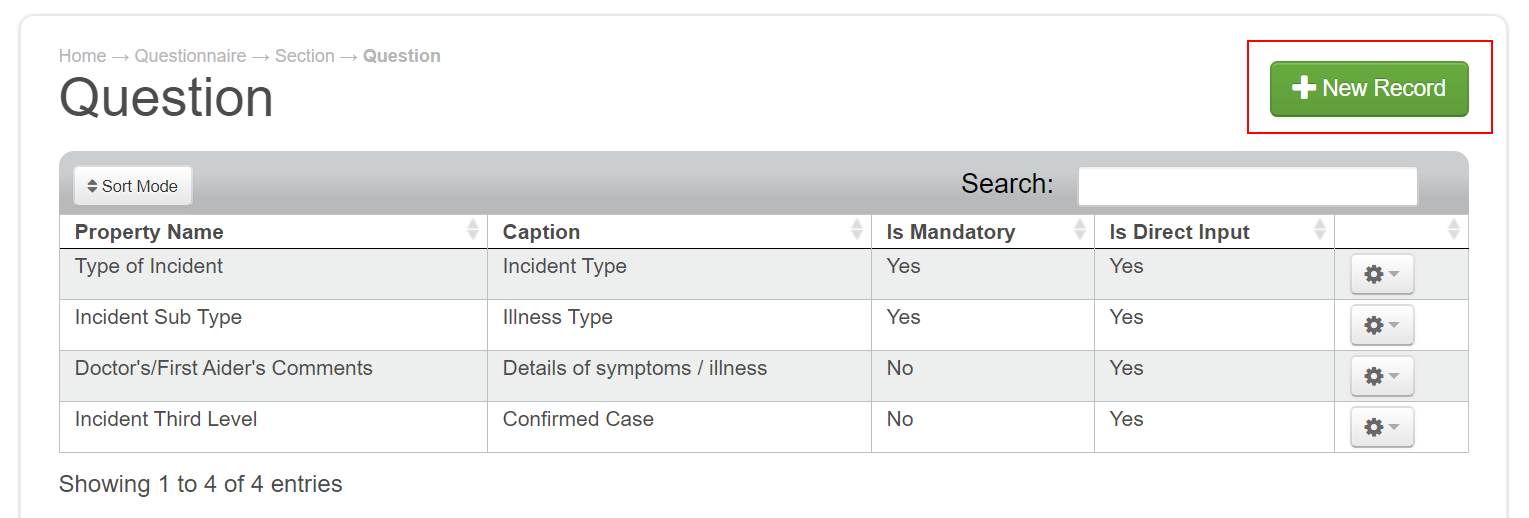Open gear menu for Doctor's/First Aider's Comments row

coord(1382,376)
